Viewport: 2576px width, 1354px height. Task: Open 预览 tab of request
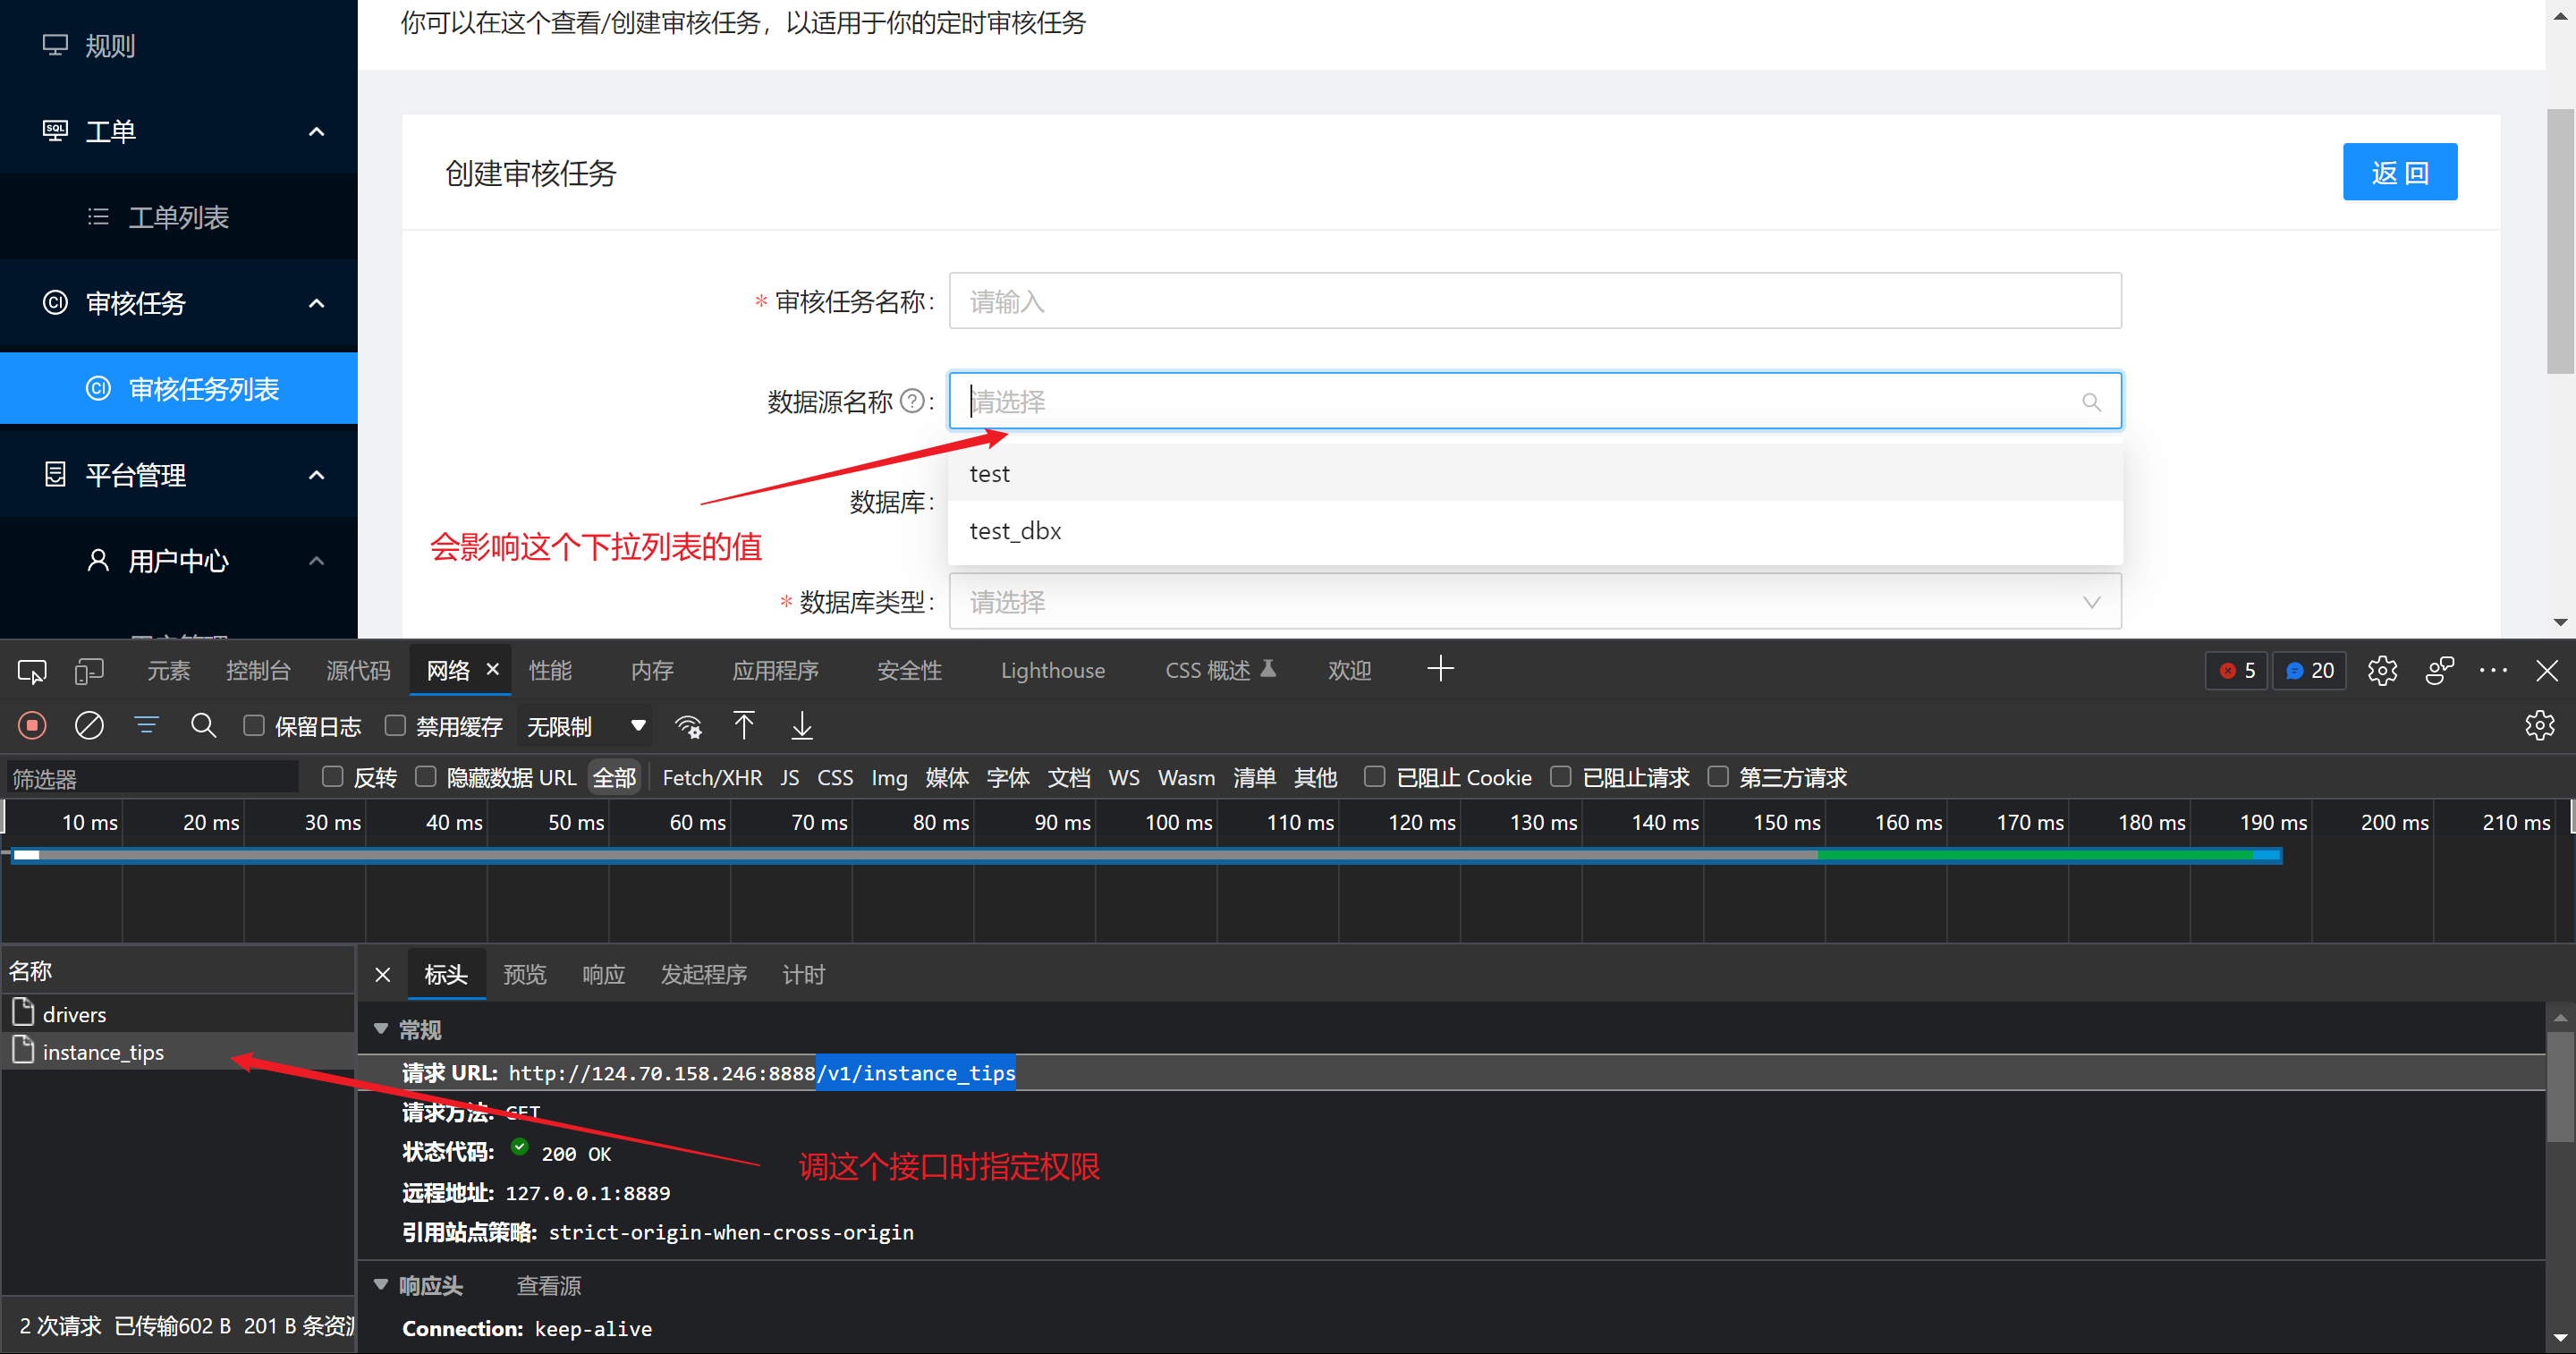[525, 975]
